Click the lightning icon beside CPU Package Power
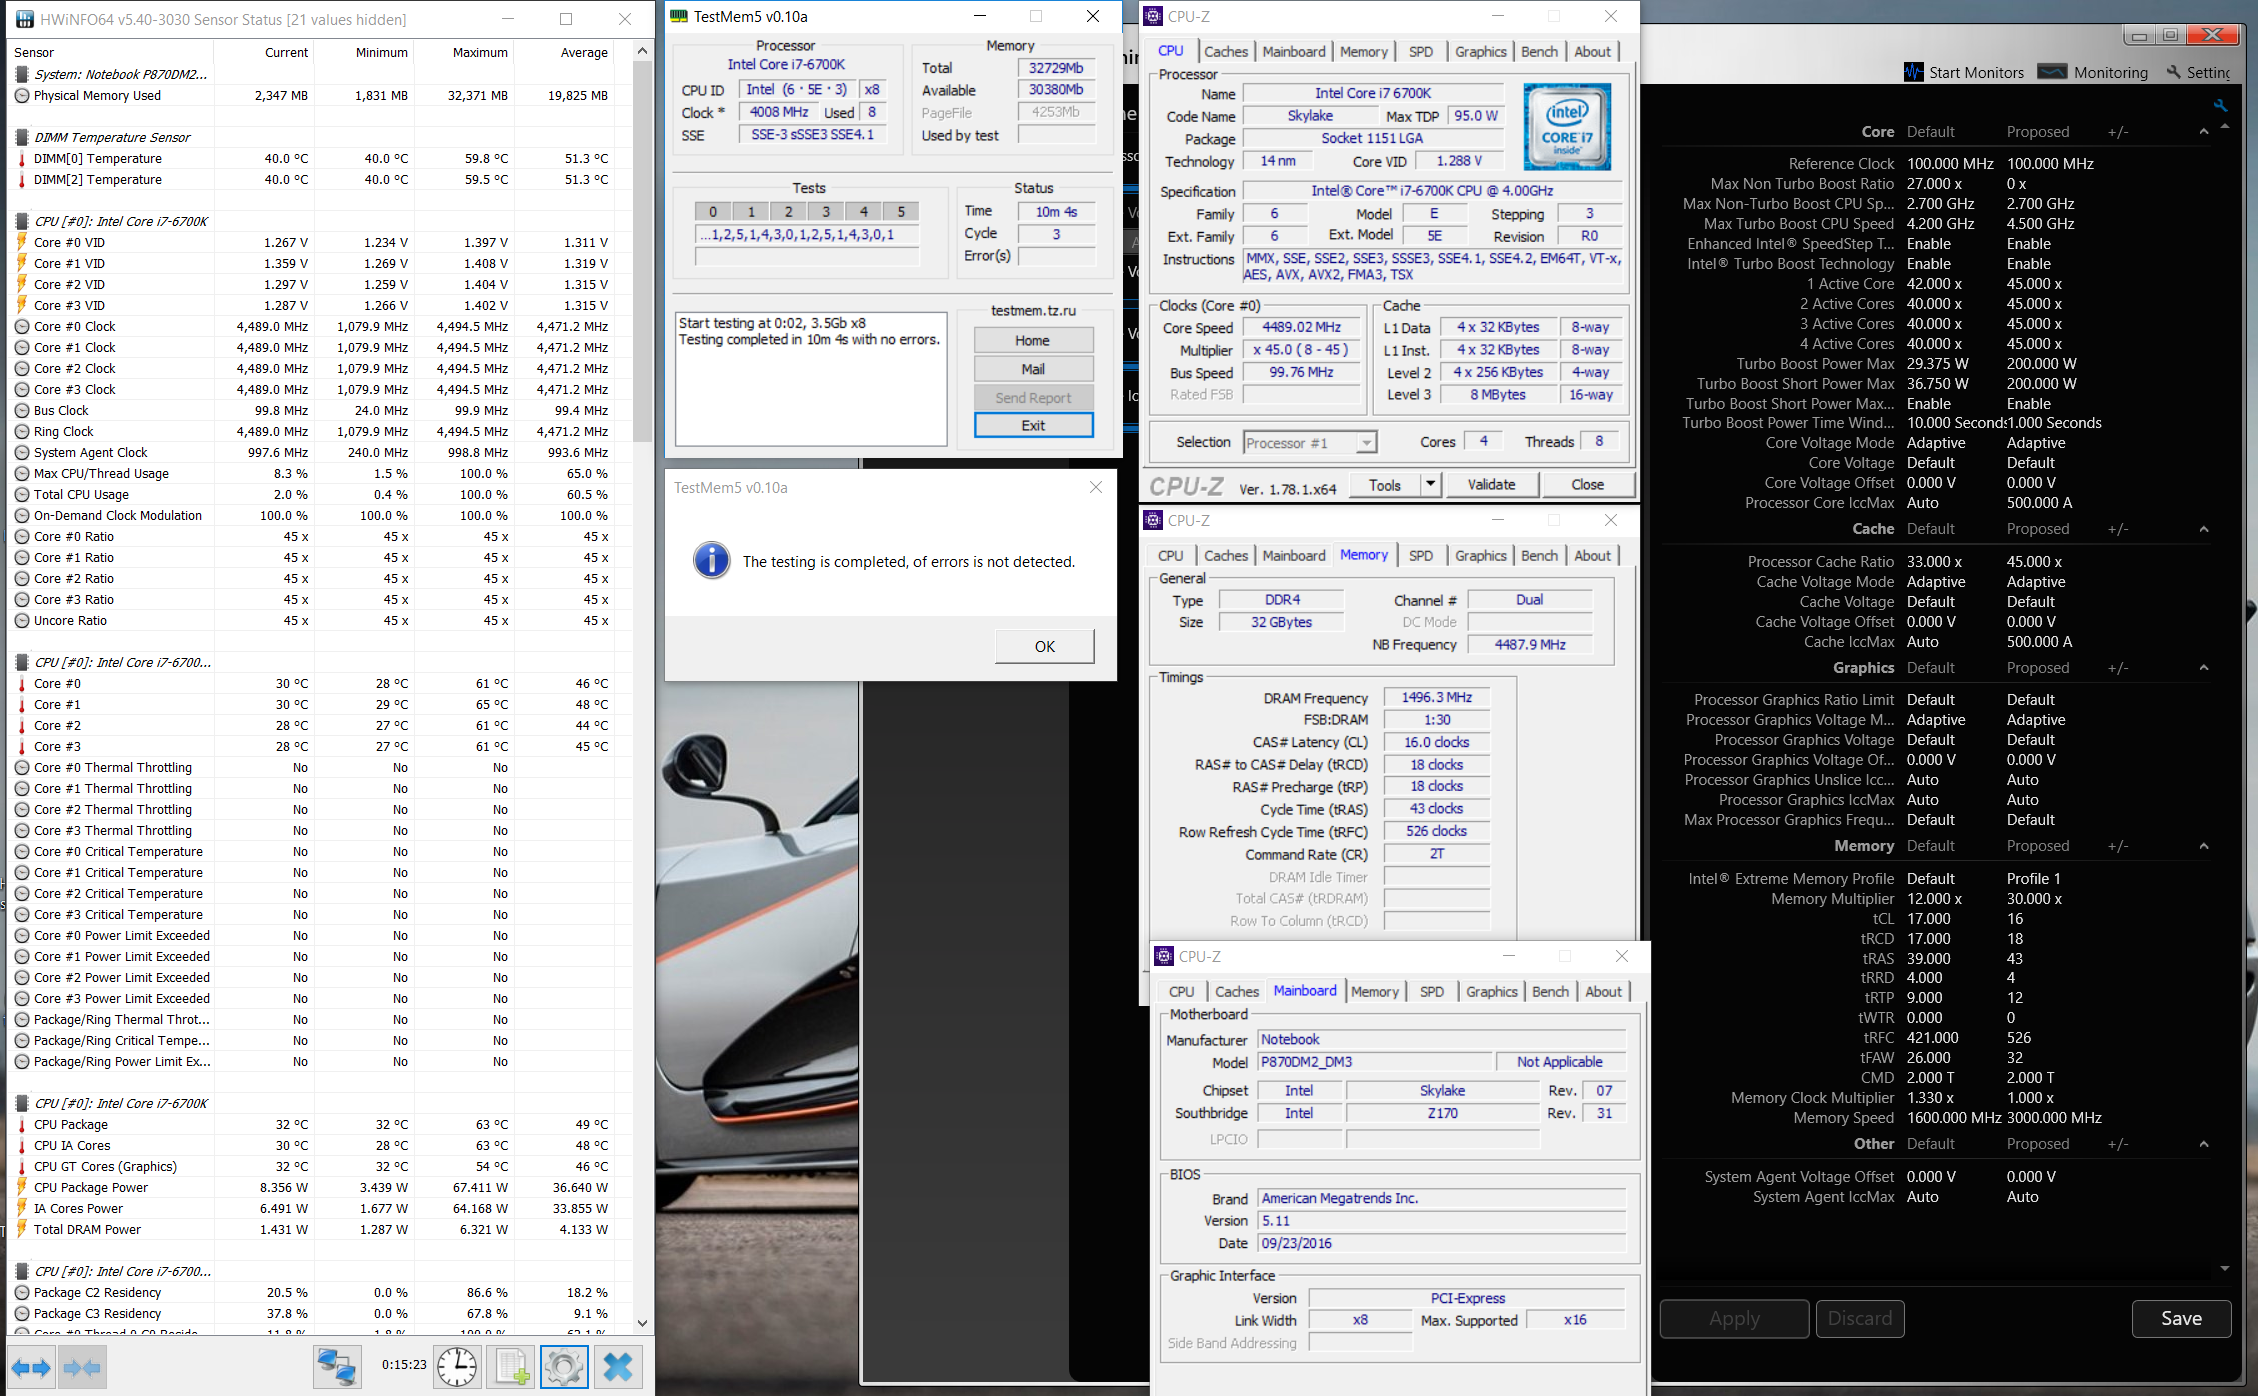The width and height of the screenshot is (2258, 1396). click(x=22, y=1187)
